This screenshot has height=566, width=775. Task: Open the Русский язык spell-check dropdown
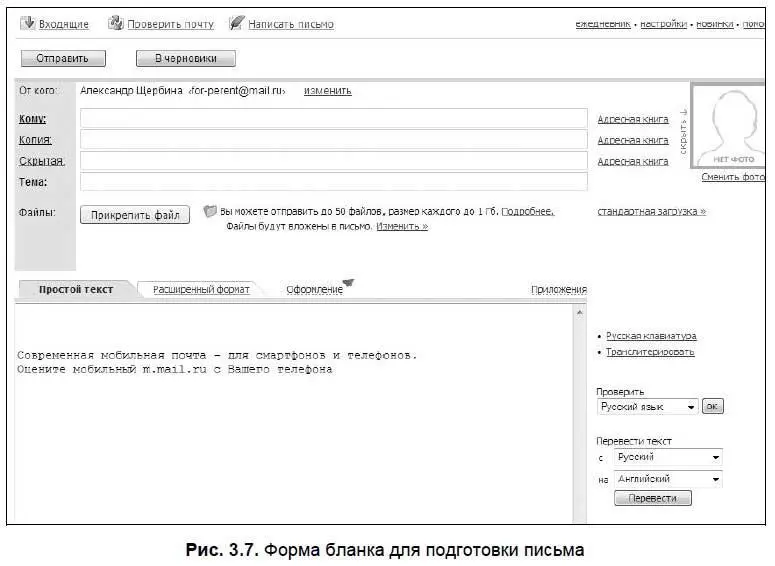(x=647, y=407)
